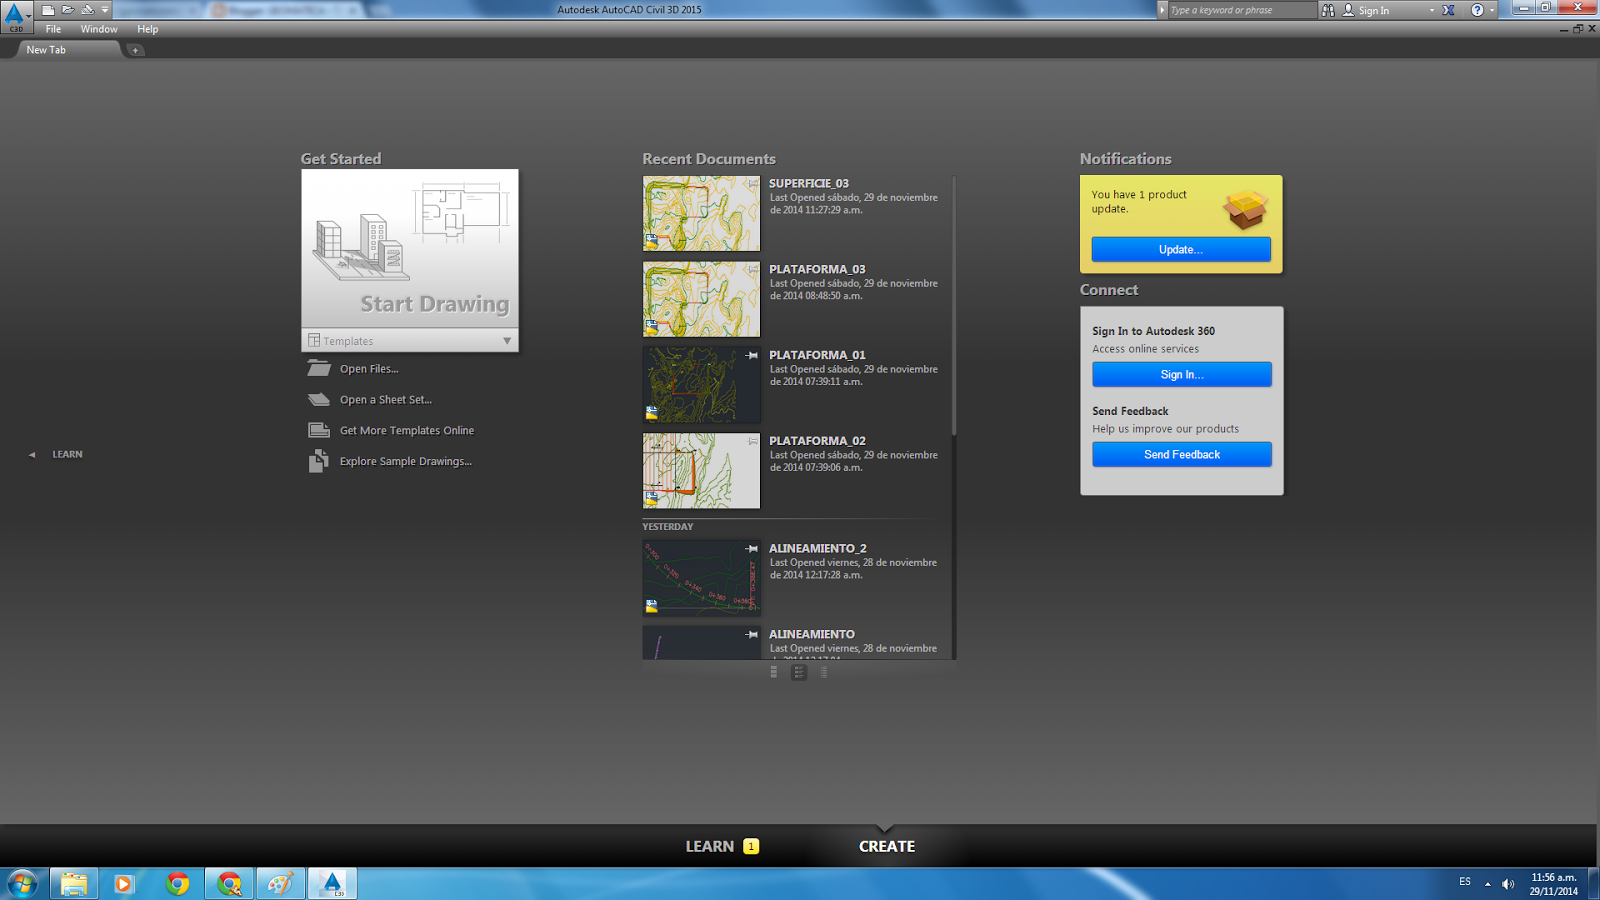
Task: Click the Get More Templates Online icon
Action: pyautogui.click(x=319, y=430)
